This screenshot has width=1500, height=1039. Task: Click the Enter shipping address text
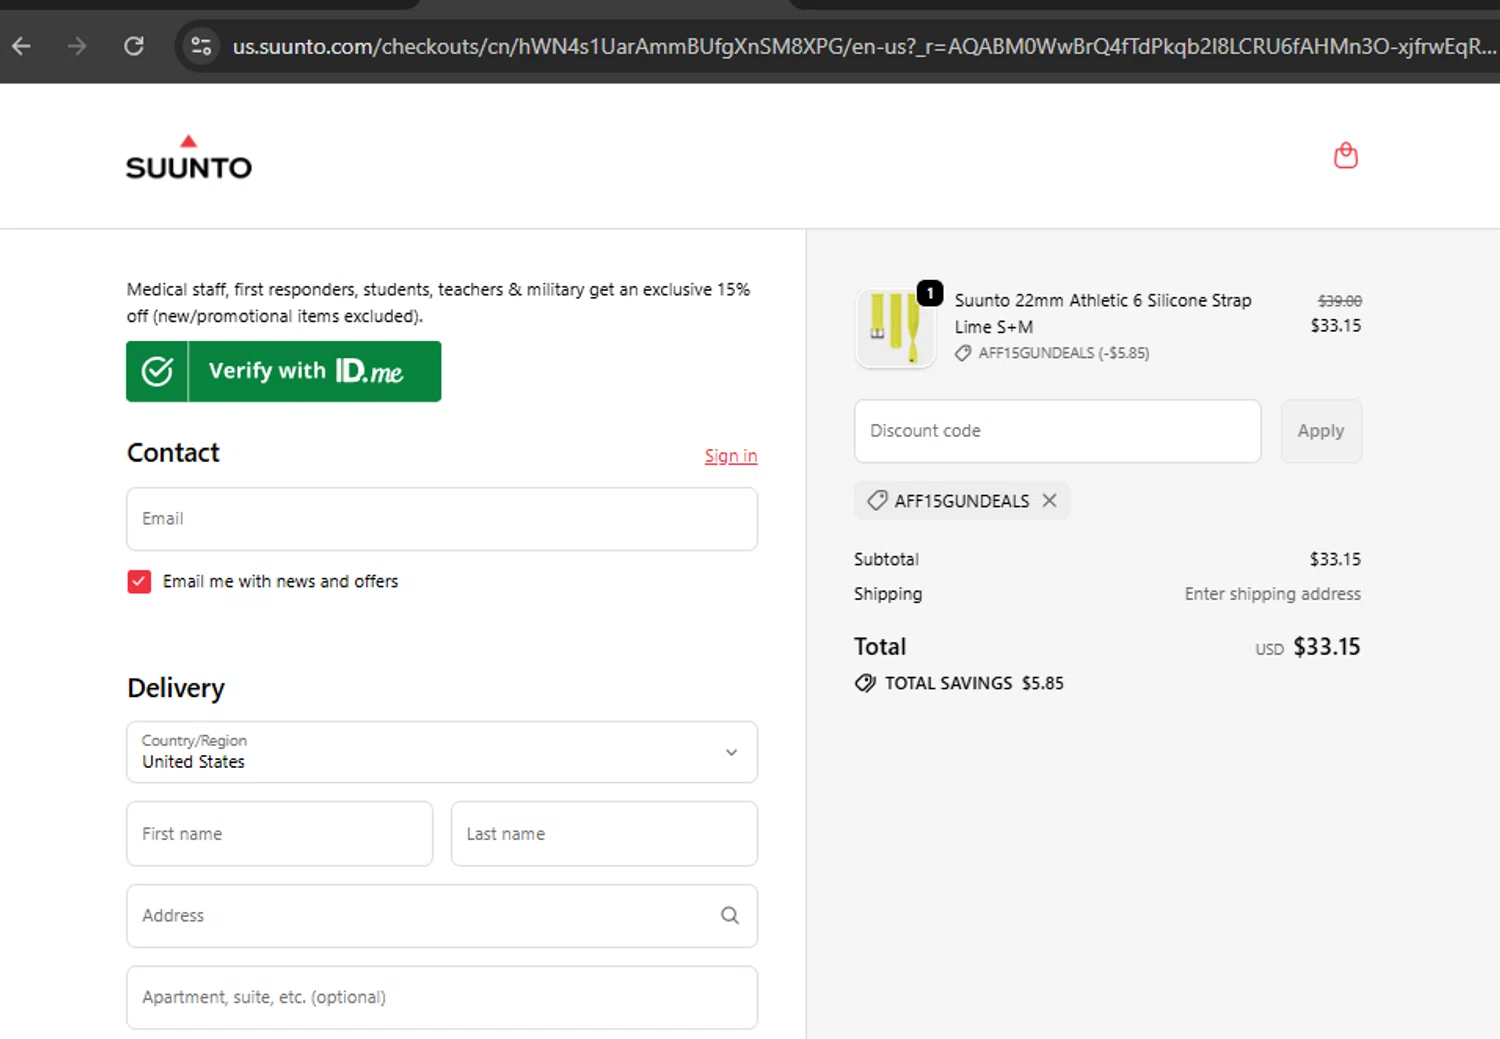pos(1272,594)
